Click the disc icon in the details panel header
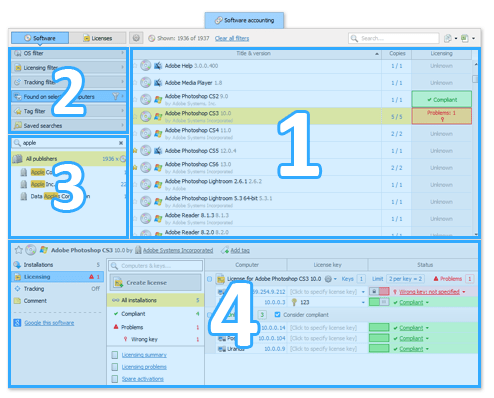The height and width of the screenshot is (398, 494). [x=31, y=250]
